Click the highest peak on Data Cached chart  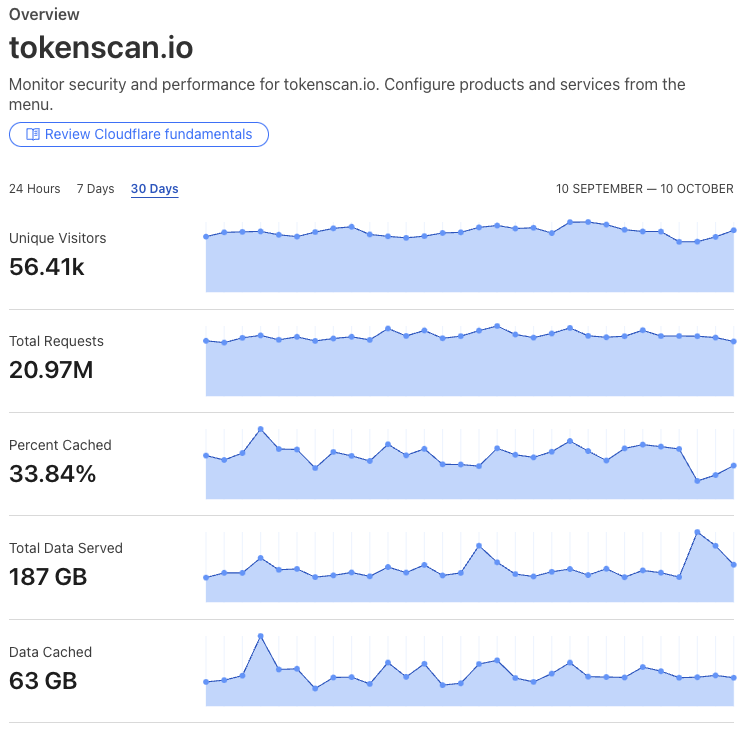click(261, 636)
